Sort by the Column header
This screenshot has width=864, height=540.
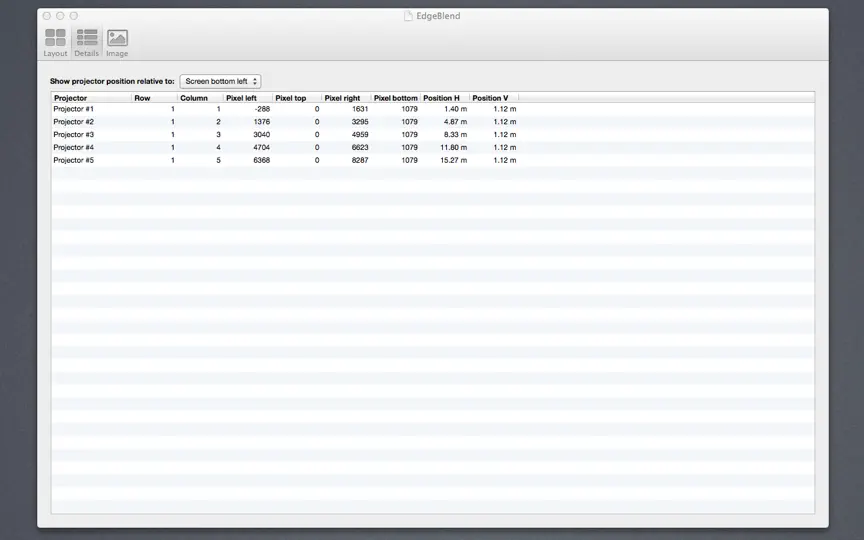click(201, 98)
